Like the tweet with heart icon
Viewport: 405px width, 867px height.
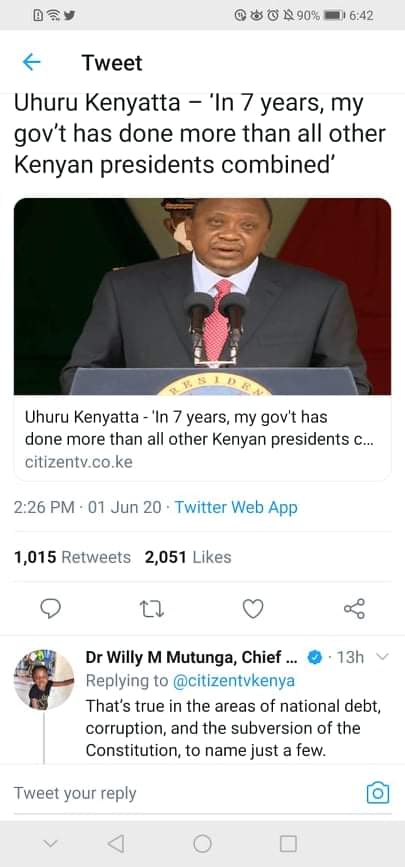[253, 609]
